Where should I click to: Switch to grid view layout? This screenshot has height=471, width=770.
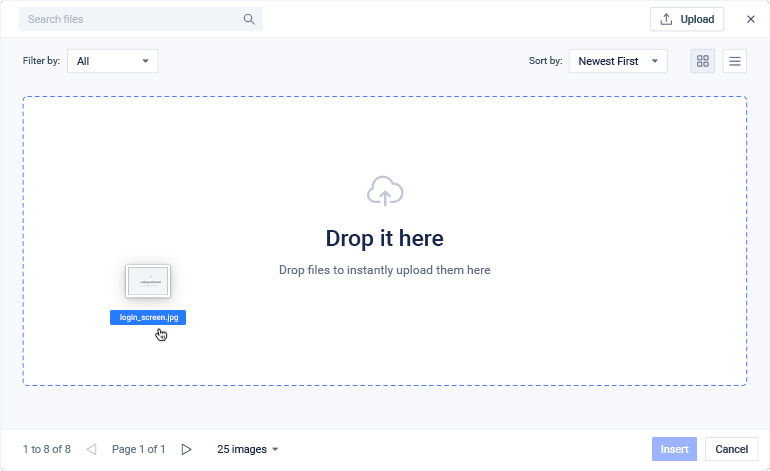(703, 61)
